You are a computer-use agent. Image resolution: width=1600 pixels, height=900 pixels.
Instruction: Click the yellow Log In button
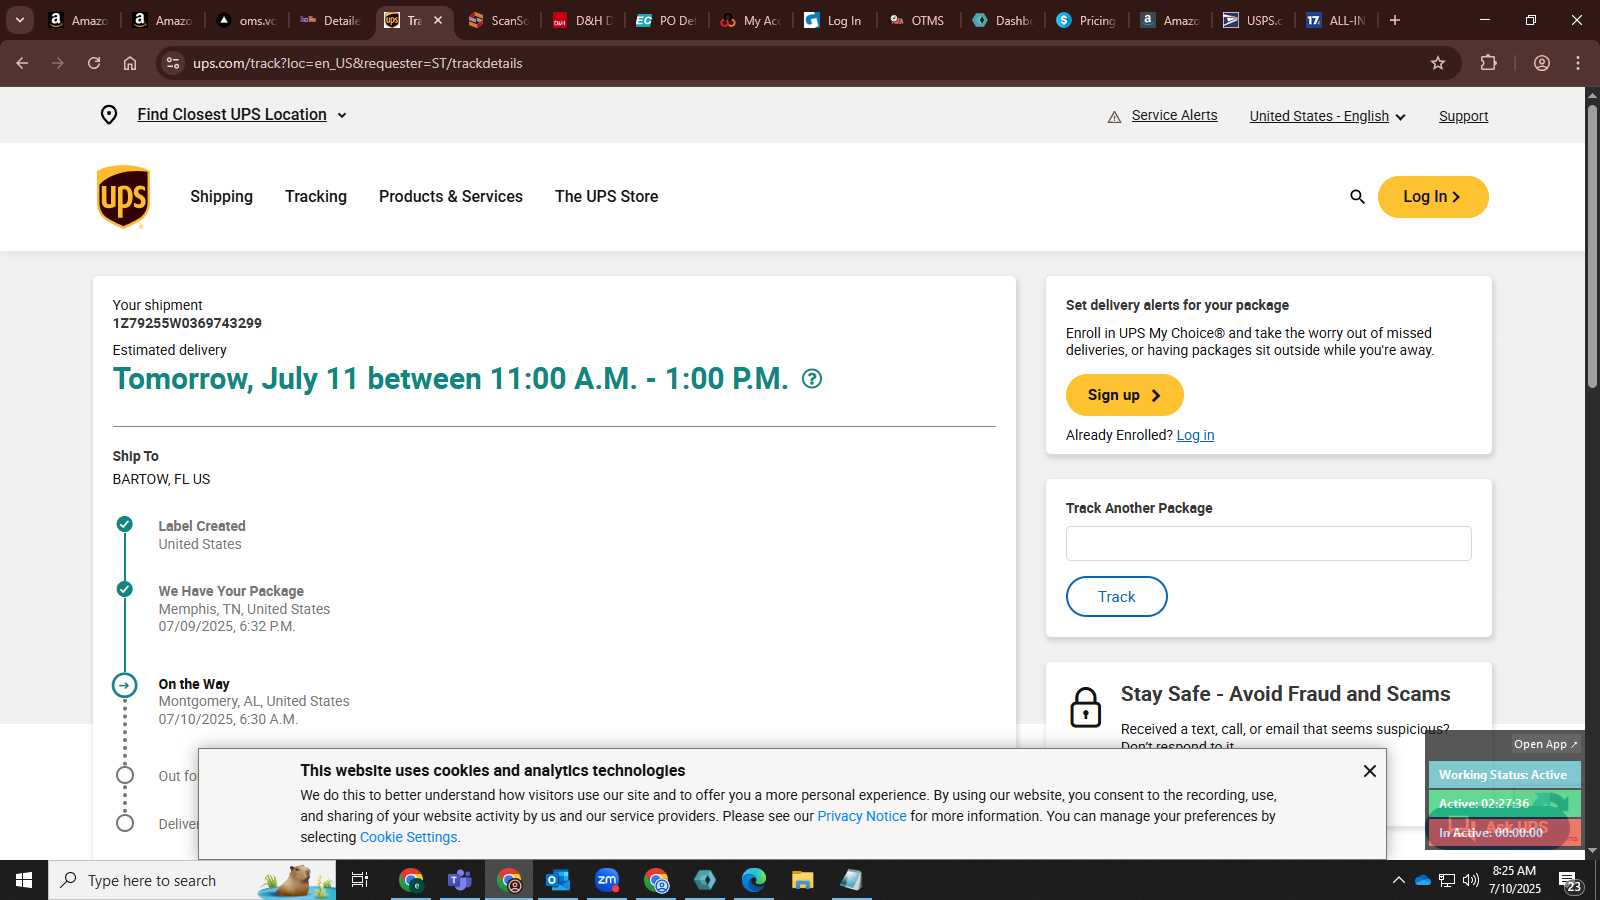pyautogui.click(x=1433, y=197)
